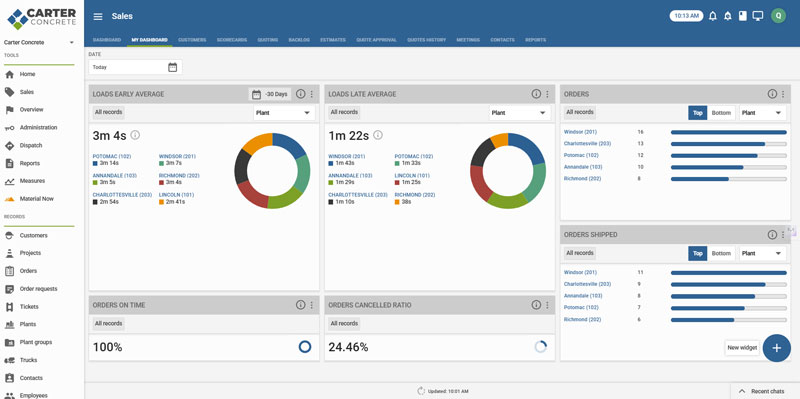Open Windsor (201) link in Orders list
Screen dimensions: 800x399
(580, 132)
